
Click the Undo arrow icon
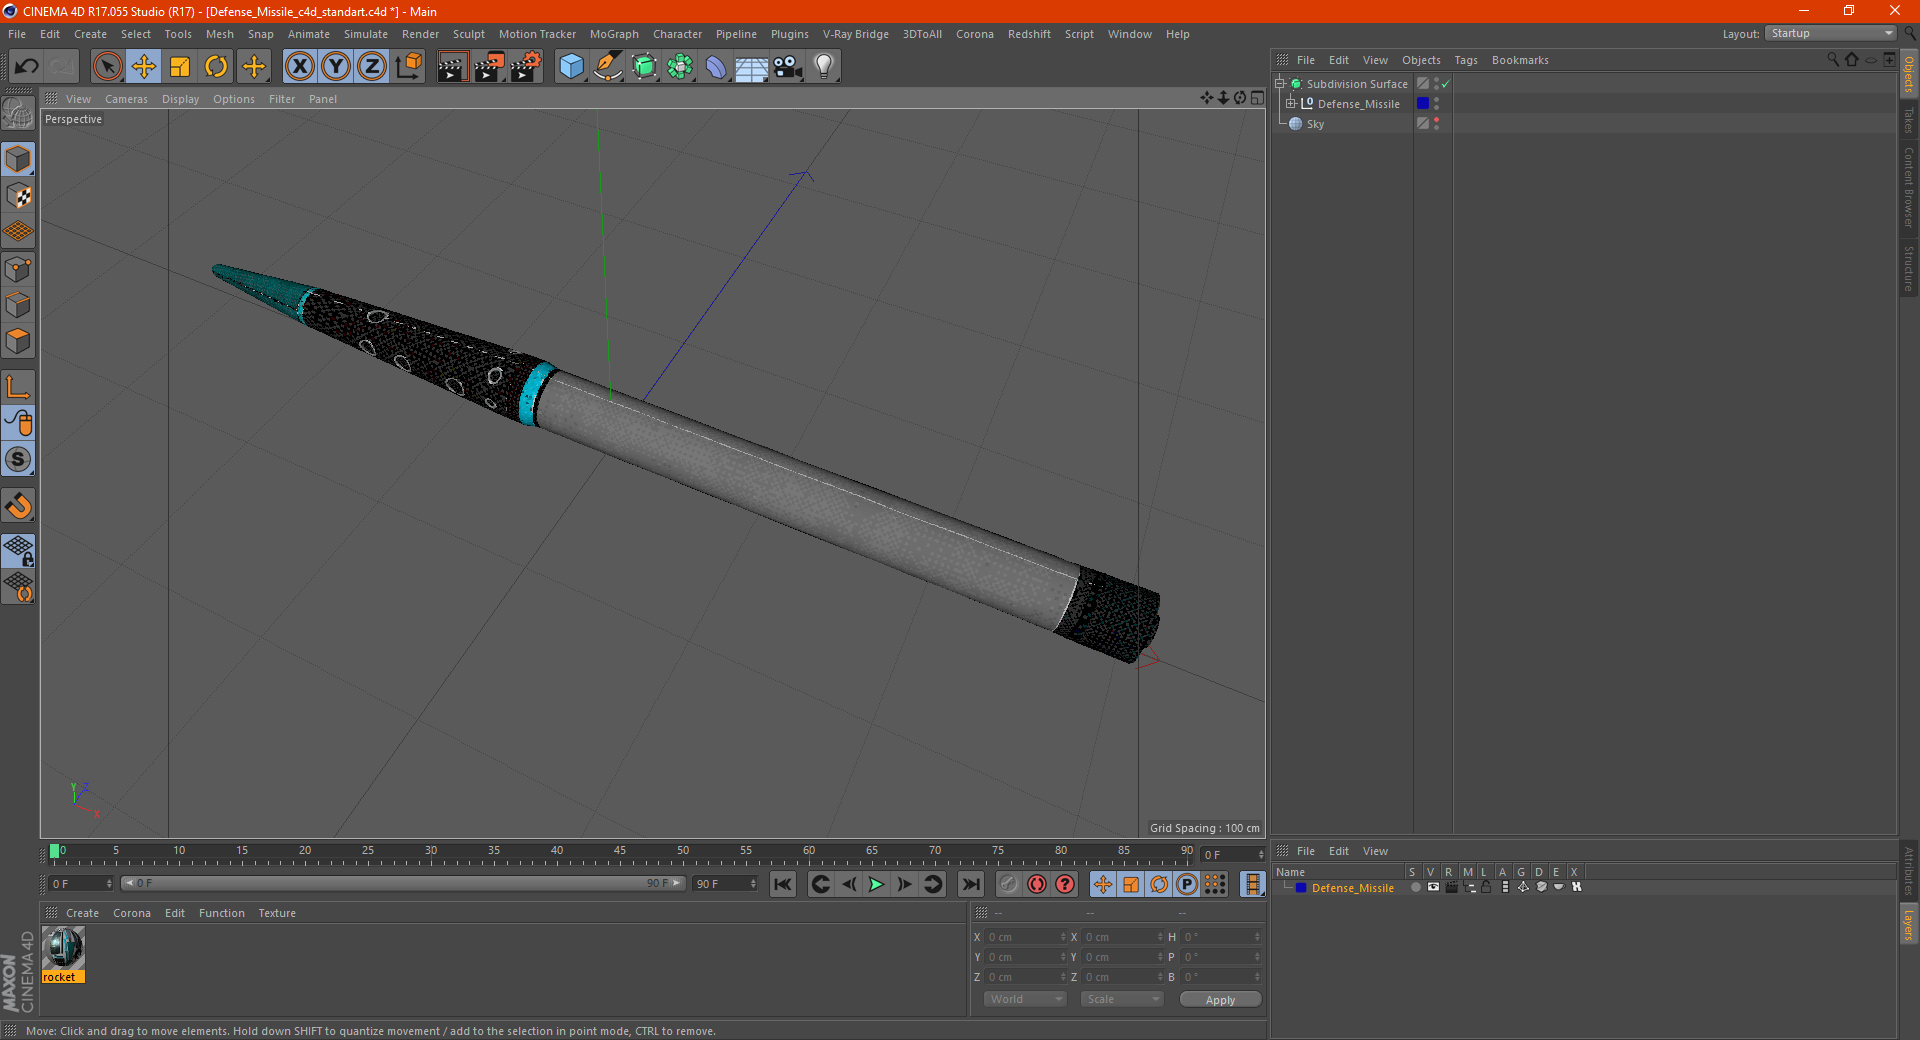[27, 67]
